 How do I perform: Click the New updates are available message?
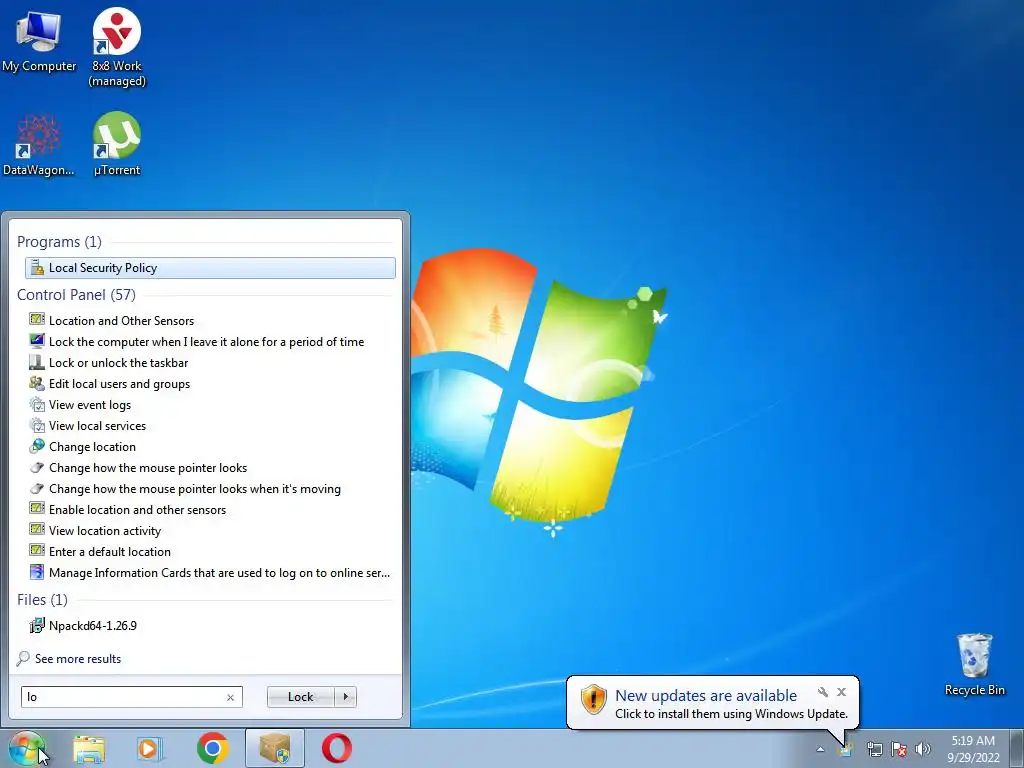(706, 696)
